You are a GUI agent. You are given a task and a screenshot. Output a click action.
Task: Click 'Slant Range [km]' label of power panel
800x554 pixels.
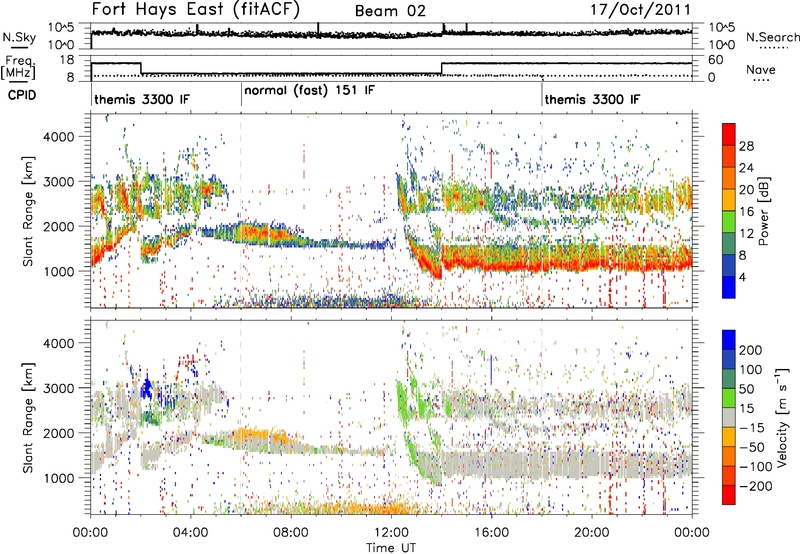[x=28, y=211]
